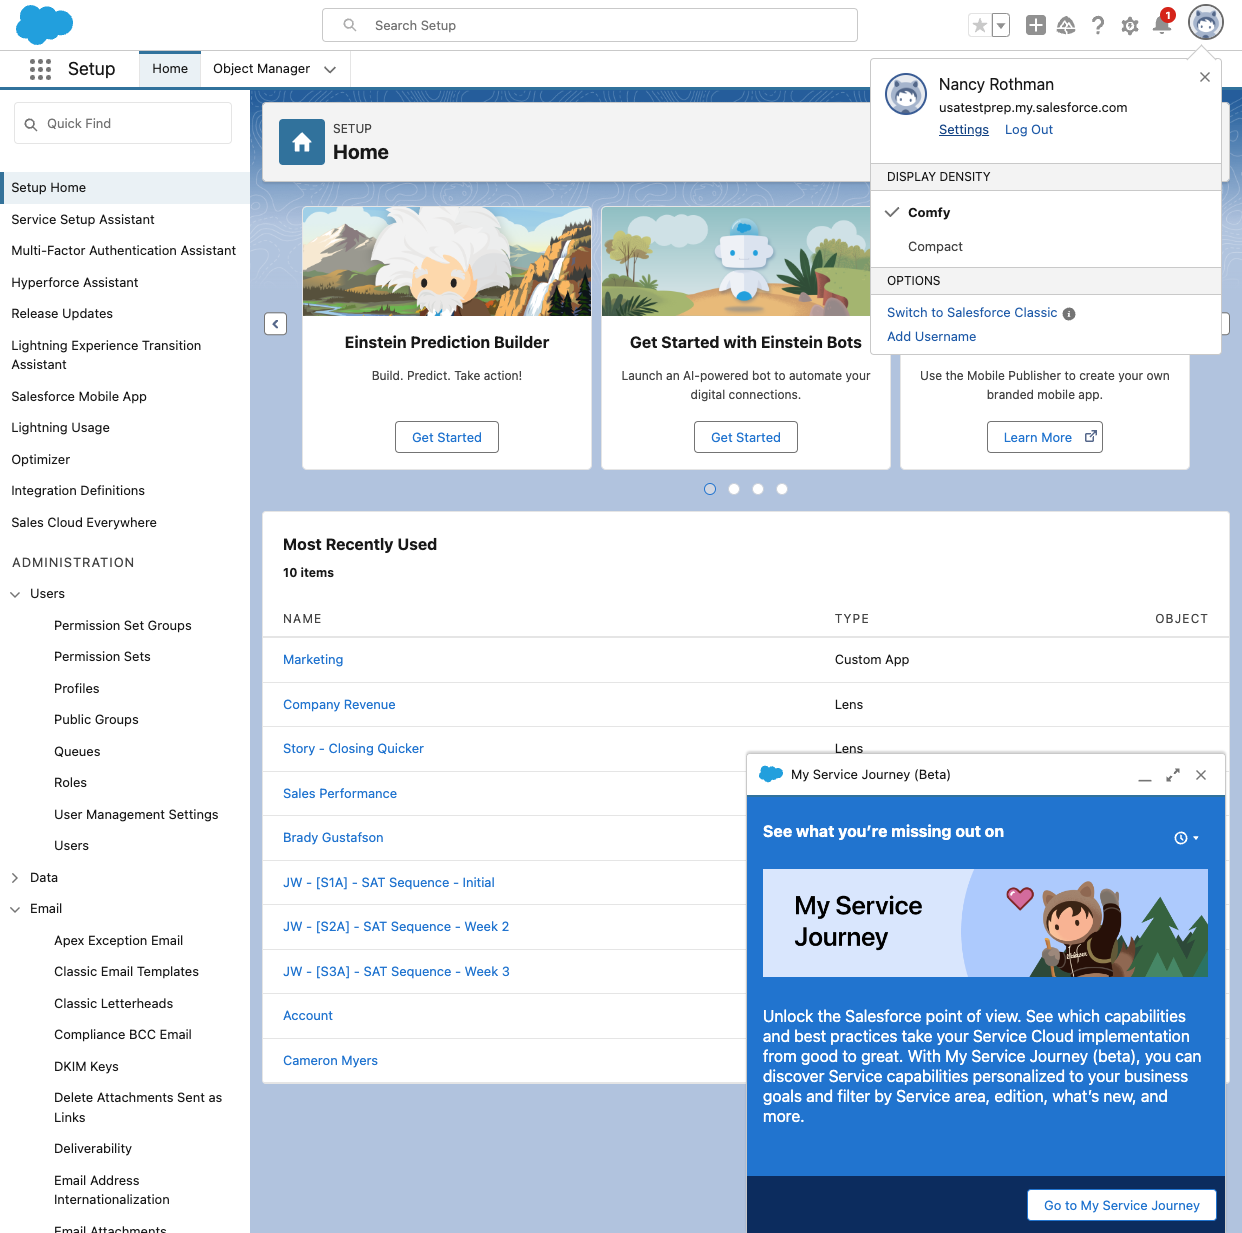Screen dimensions: 1242x1233
Task: Go to previous carousel card
Action: 276,324
